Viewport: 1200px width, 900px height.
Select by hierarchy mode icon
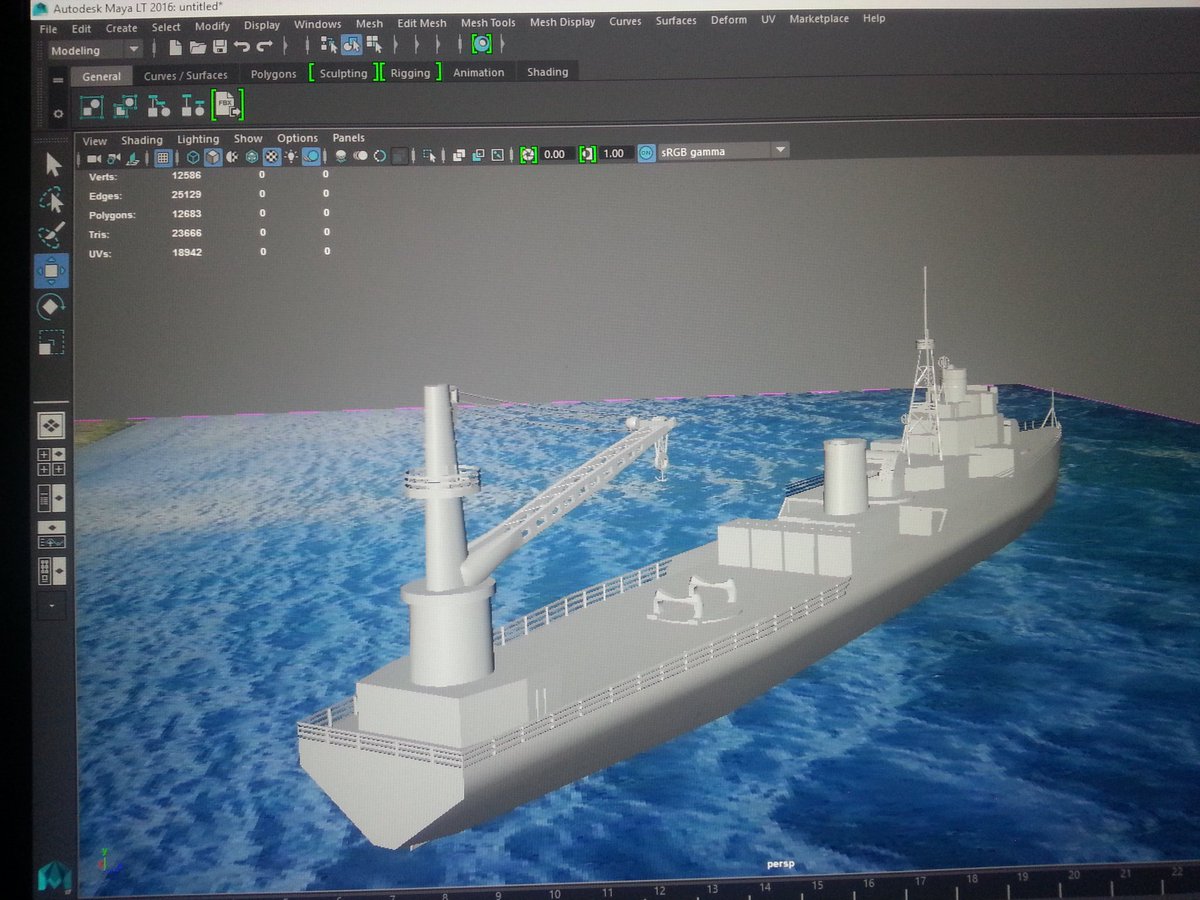point(329,45)
